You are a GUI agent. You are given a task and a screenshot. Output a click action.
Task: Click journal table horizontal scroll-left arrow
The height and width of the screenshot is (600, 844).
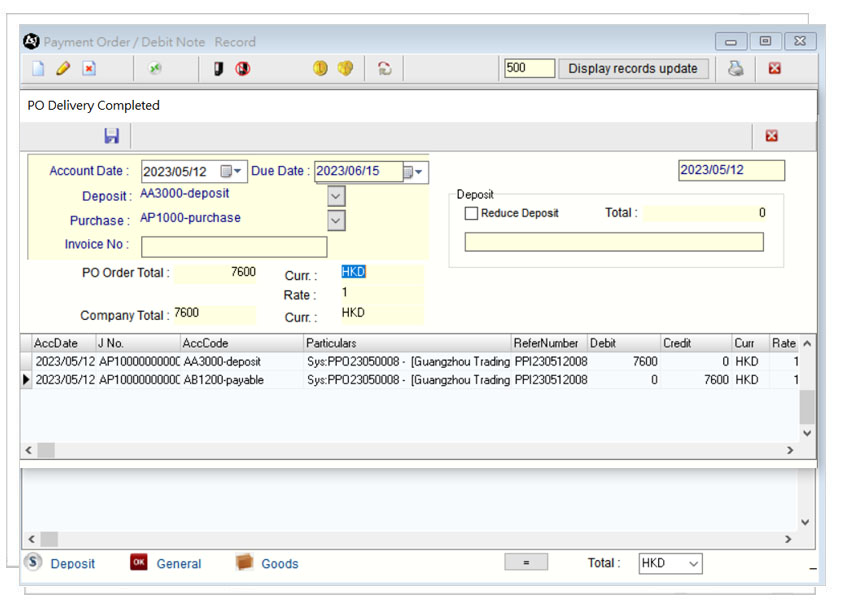click(29, 450)
